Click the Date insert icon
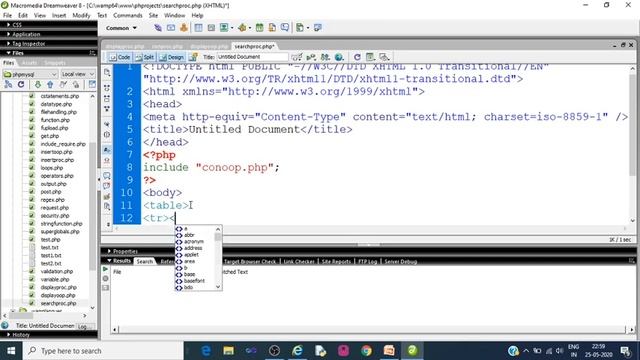 coord(259,28)
